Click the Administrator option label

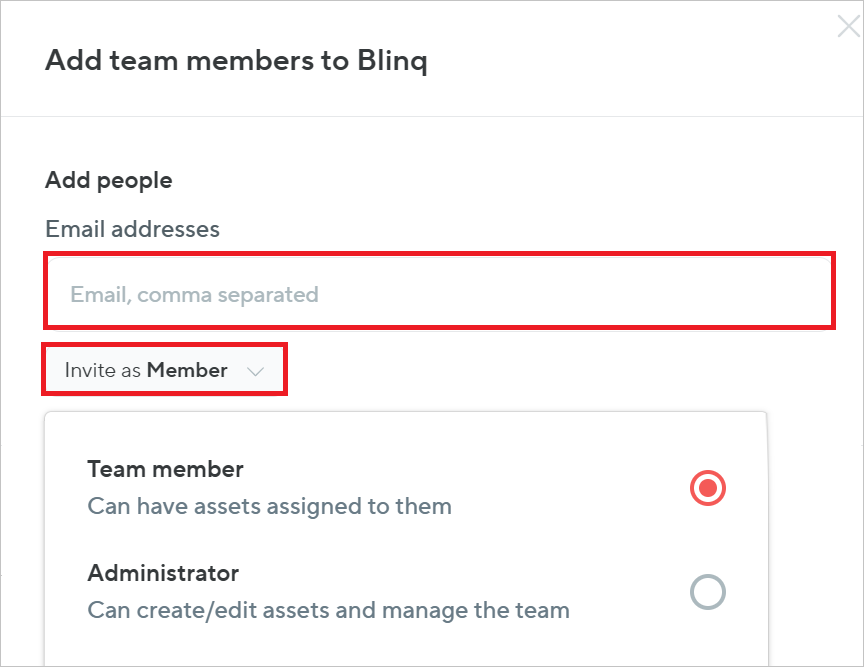(x=162, y=573)
